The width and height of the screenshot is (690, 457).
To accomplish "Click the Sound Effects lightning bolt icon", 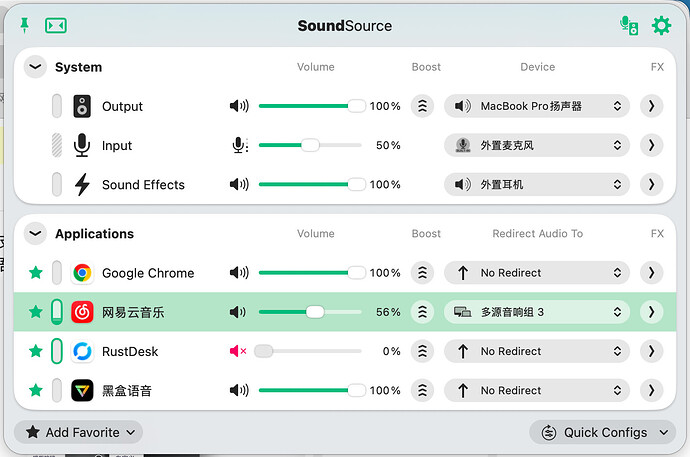I will pos(82,184).
